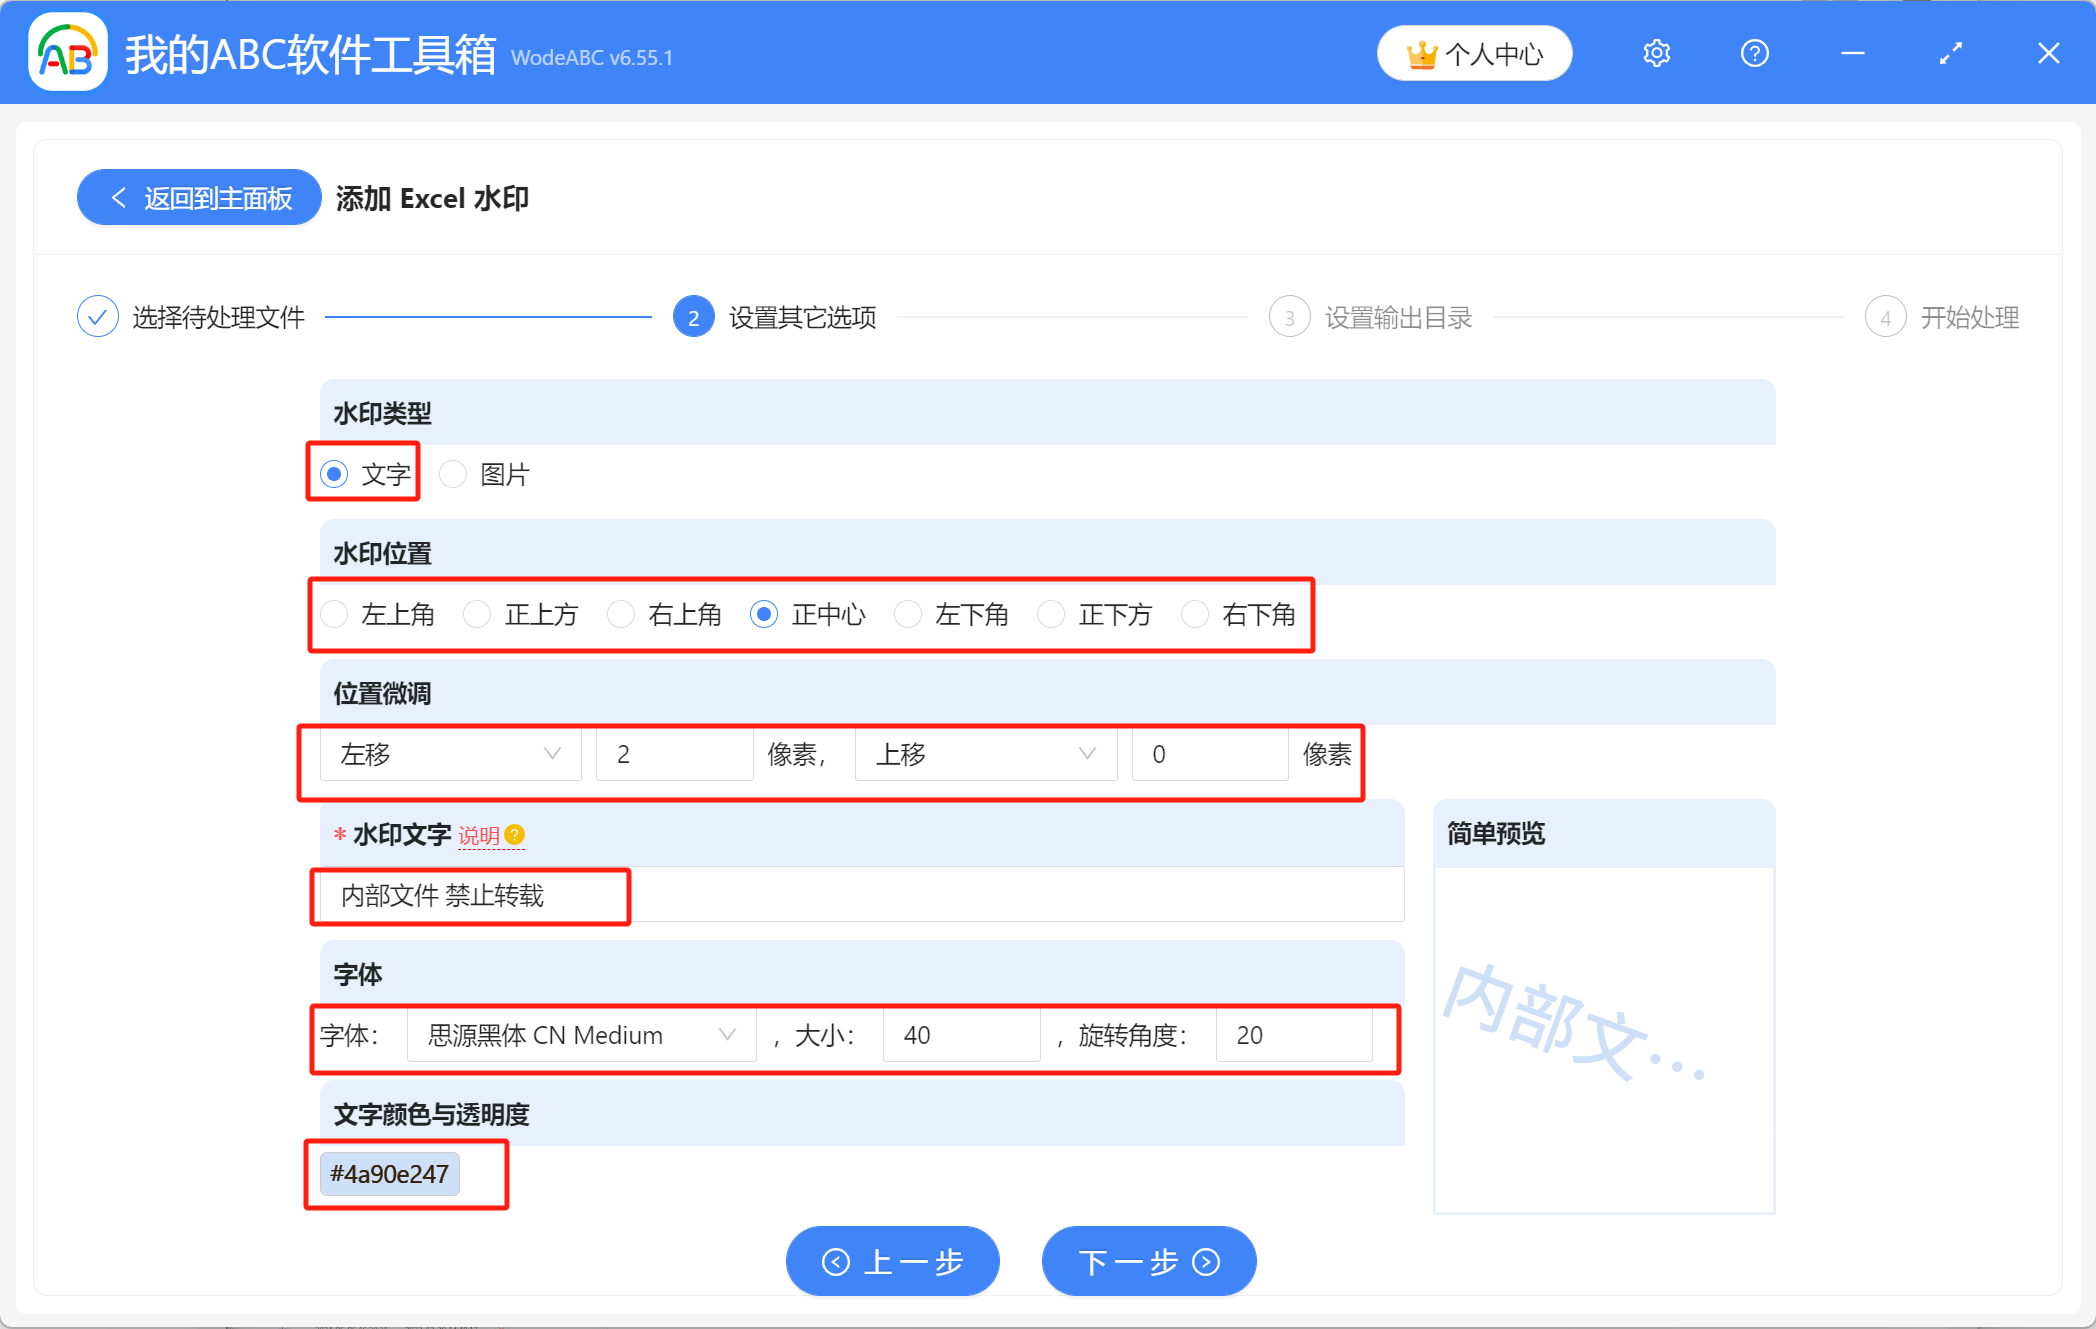
Task: Click 返回到主面板 to go back
Action: pyautogui.click(x=198, y=197)
